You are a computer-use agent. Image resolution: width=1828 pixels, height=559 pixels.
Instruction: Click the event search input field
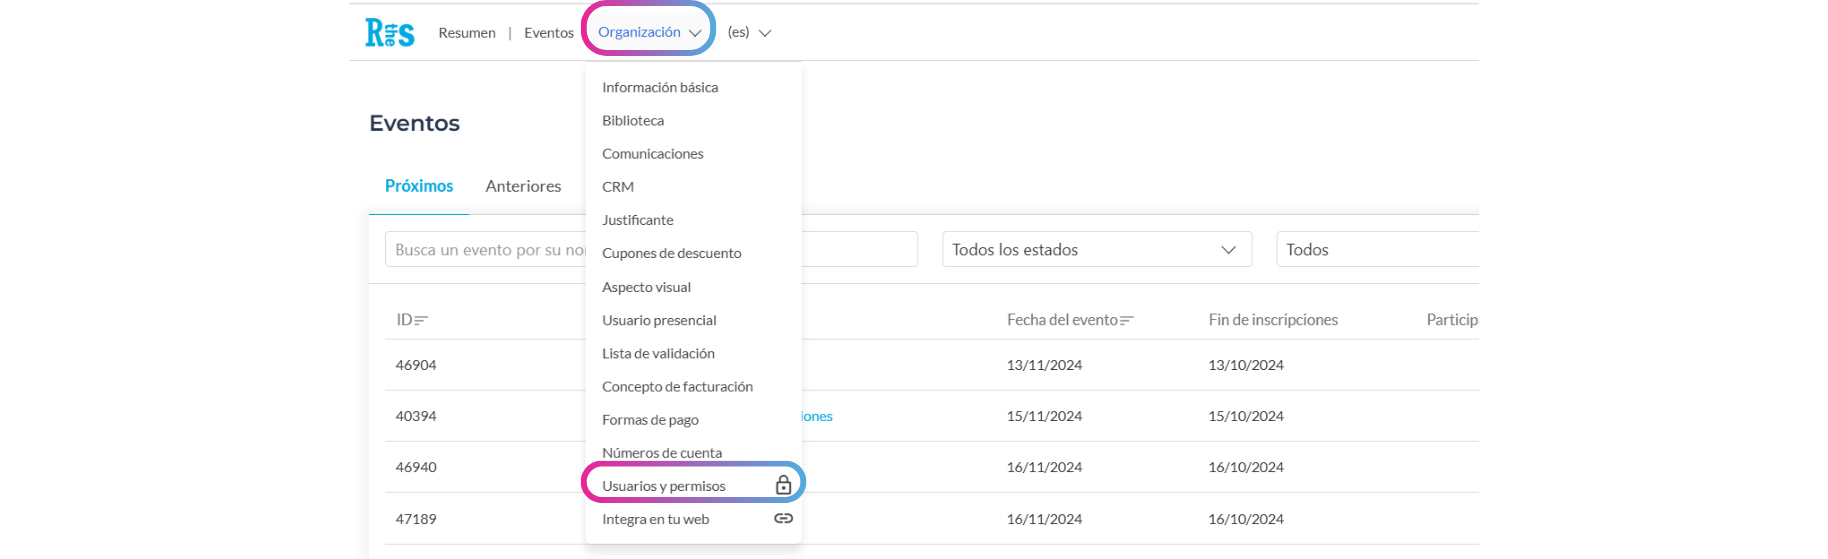(x=485, y=250)
